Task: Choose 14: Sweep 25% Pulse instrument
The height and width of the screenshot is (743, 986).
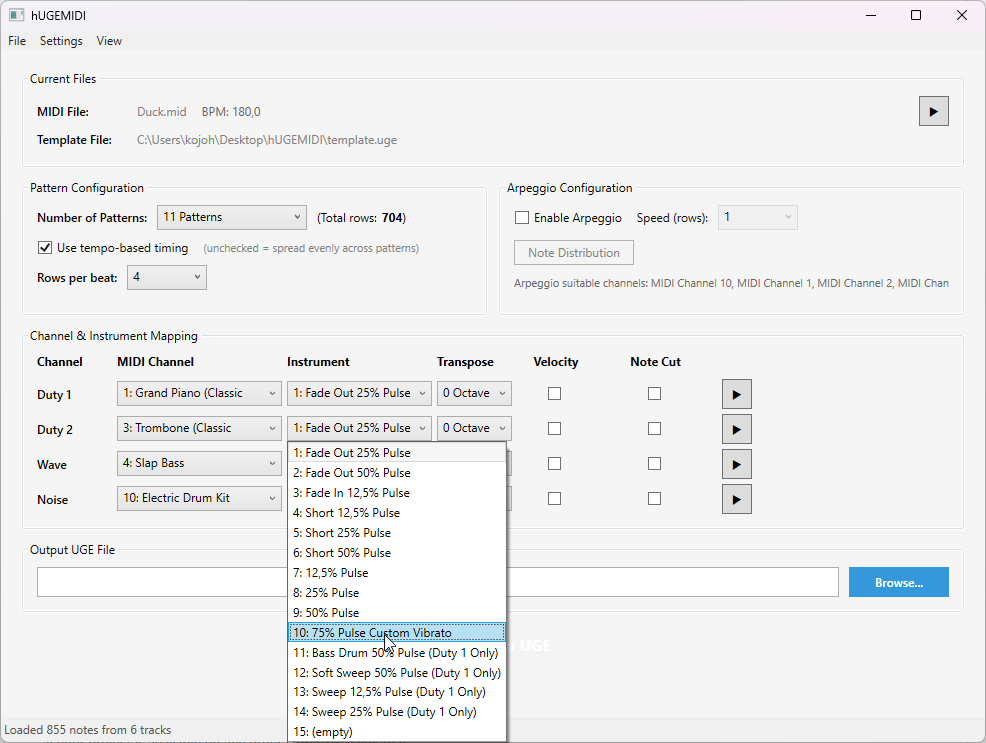Action: coord(397,712)
